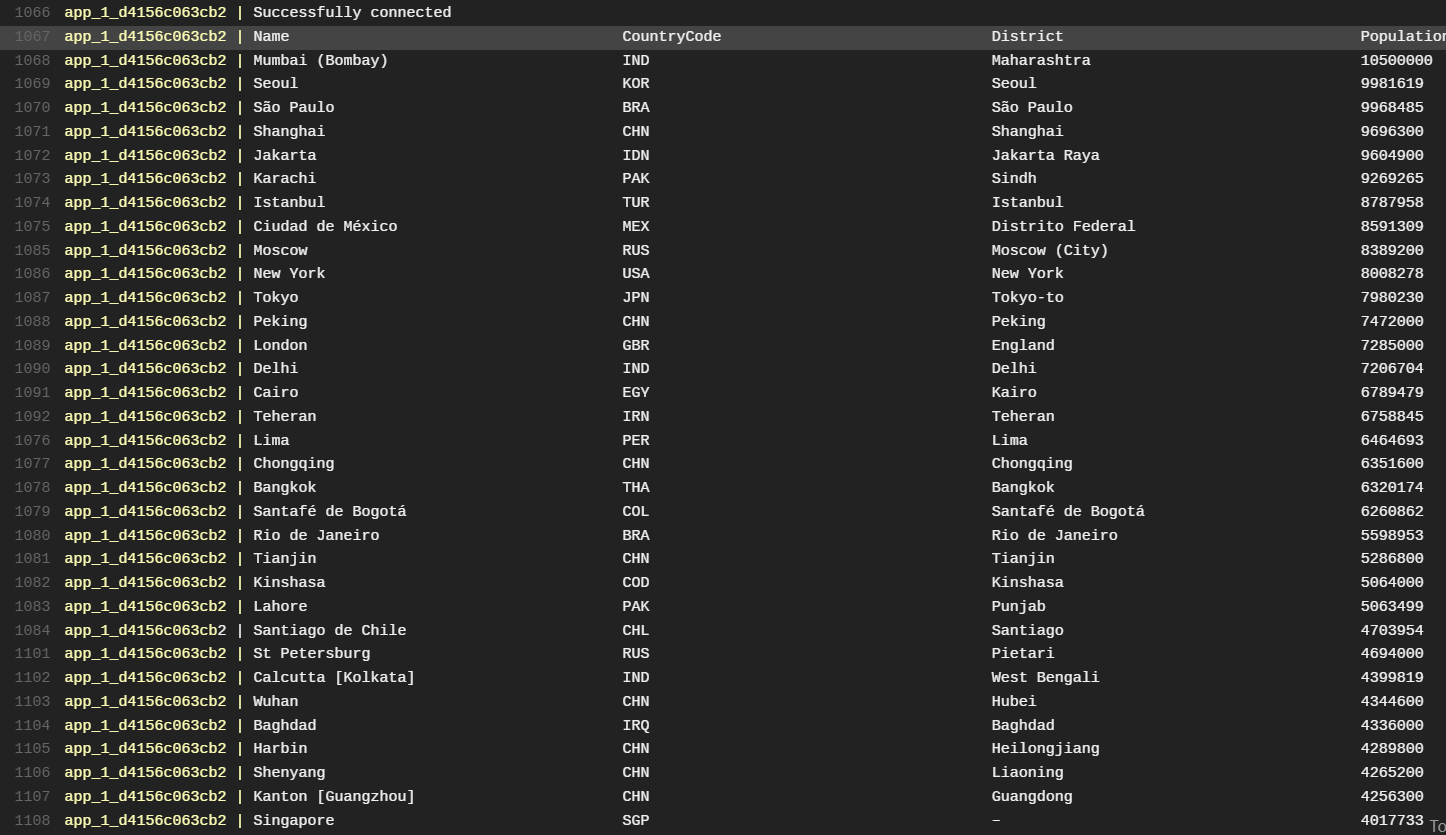Click line number 1066 in the gutter

tap(31, 12)
